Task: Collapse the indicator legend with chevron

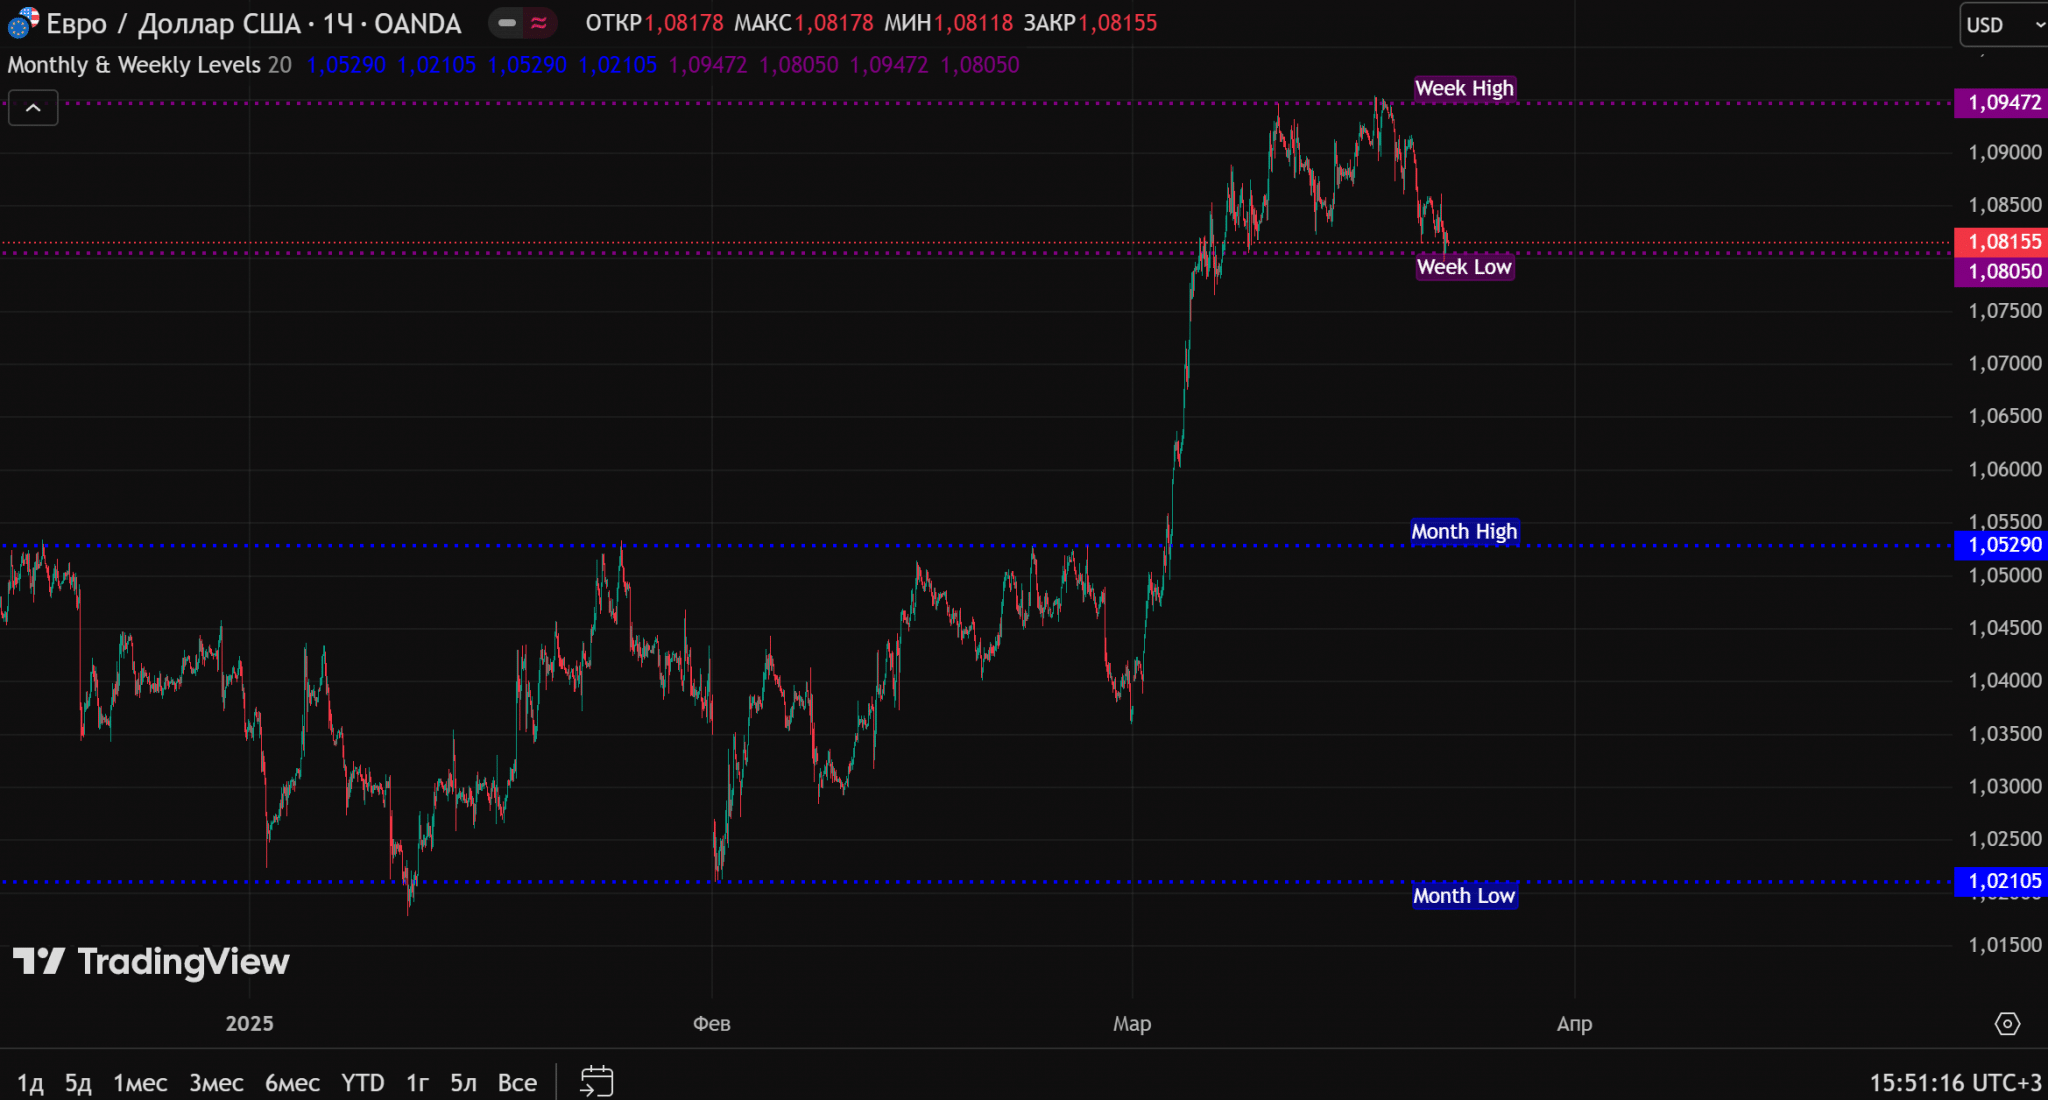Action: (x=33, y=108)
